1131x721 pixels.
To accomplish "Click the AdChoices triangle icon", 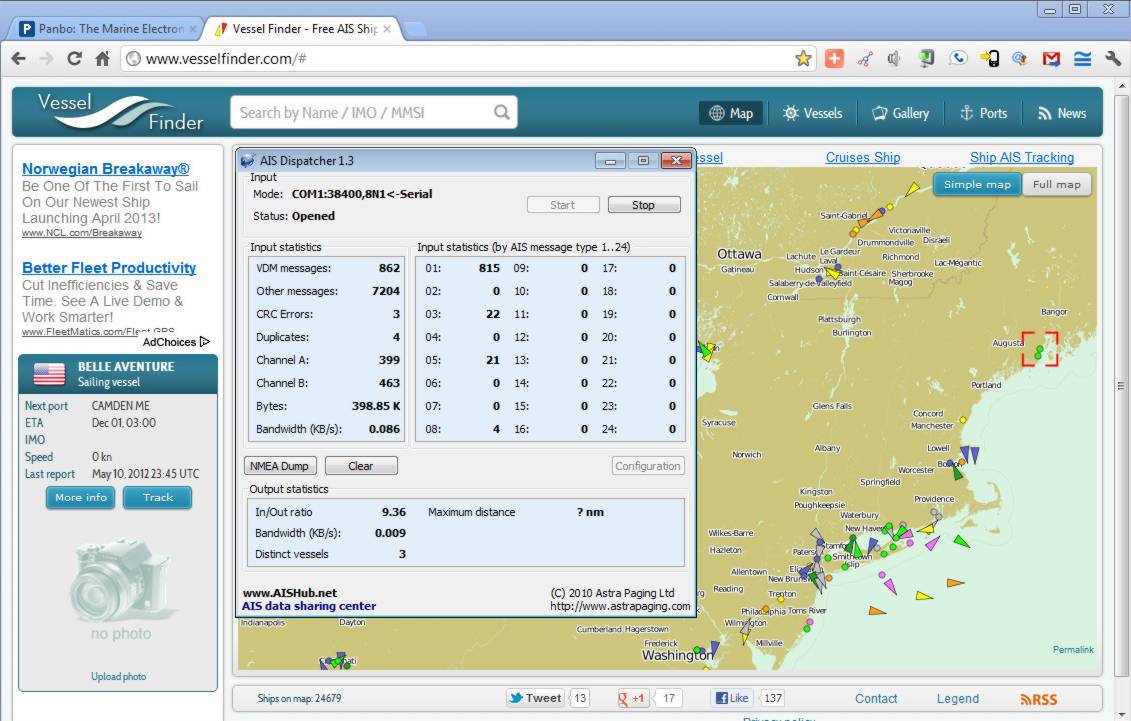I will click(x=205, y=342).
